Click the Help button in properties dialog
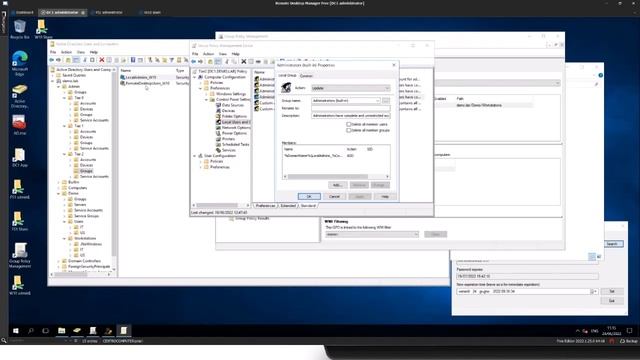Viewport: 640px width, 360px height. click(384, 197)
